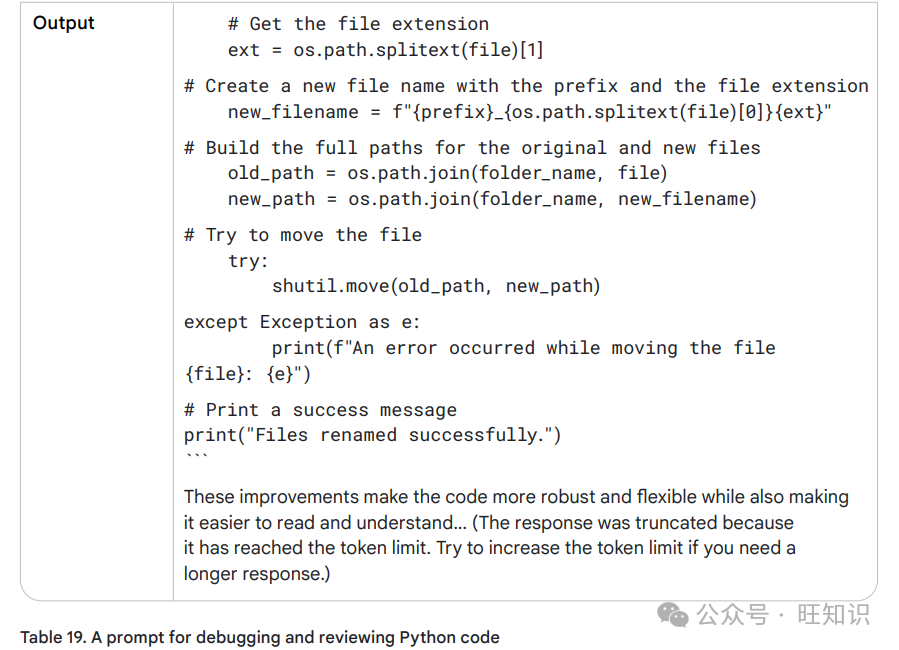Click the "# Get the file extension" comment

(x=358, y=24)
